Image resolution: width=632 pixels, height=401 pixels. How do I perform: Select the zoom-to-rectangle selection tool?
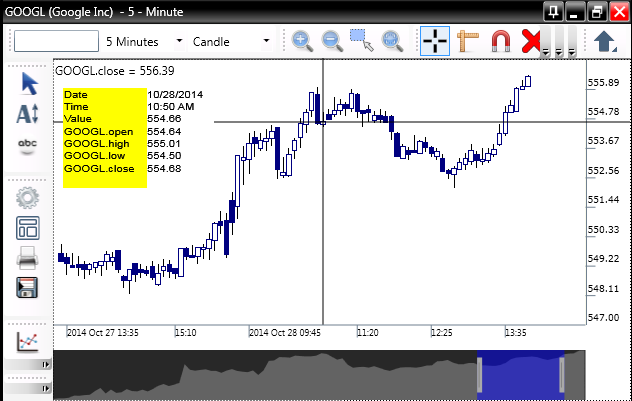362,41
